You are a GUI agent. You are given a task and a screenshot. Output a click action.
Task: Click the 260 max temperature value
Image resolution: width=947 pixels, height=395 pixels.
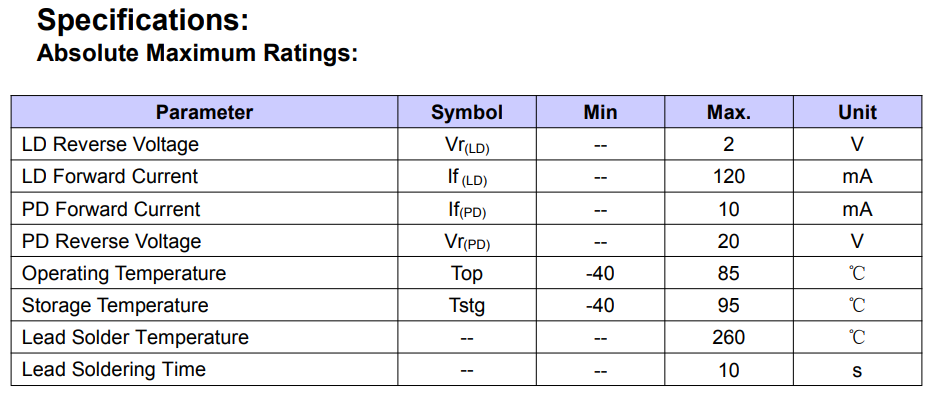(729, 337)
